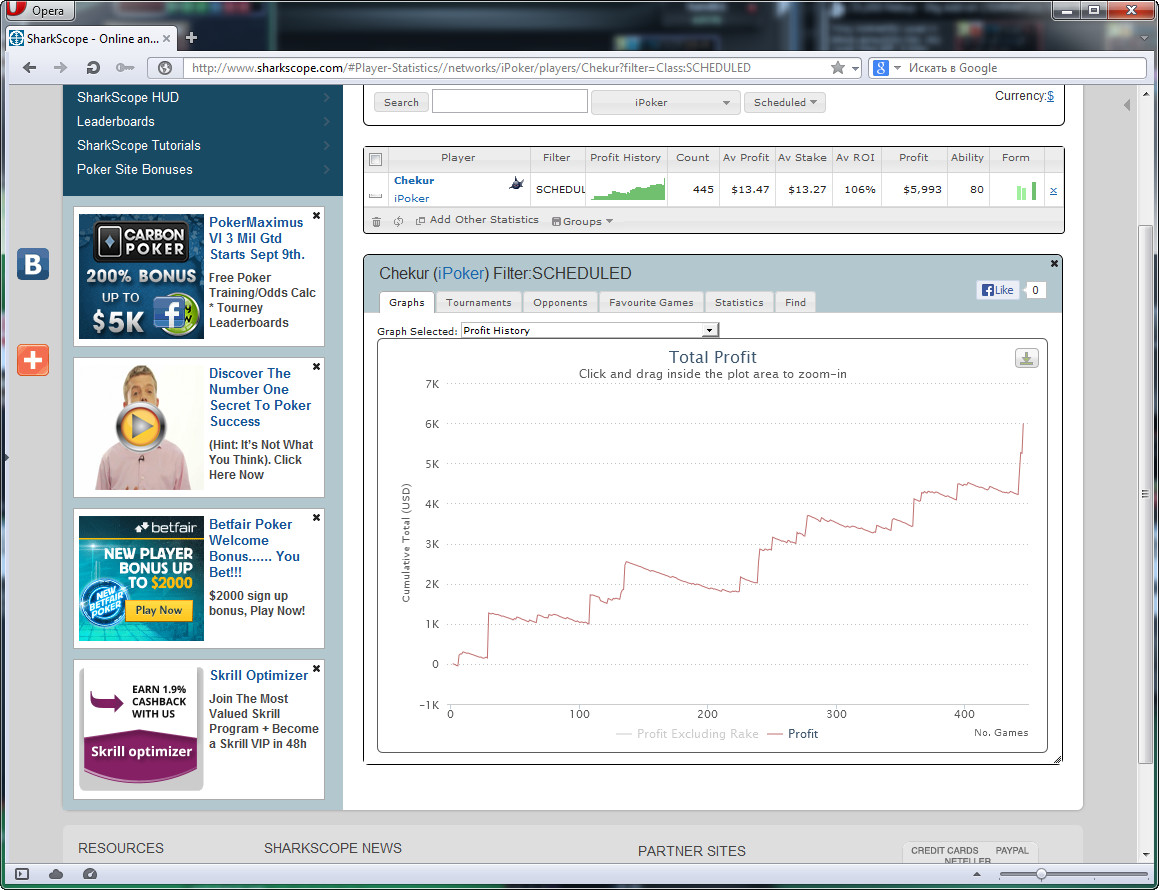The width and height of the screenshot is (1159, 890).
Task: Open the Statistics tab
Action: pos(739,302)
